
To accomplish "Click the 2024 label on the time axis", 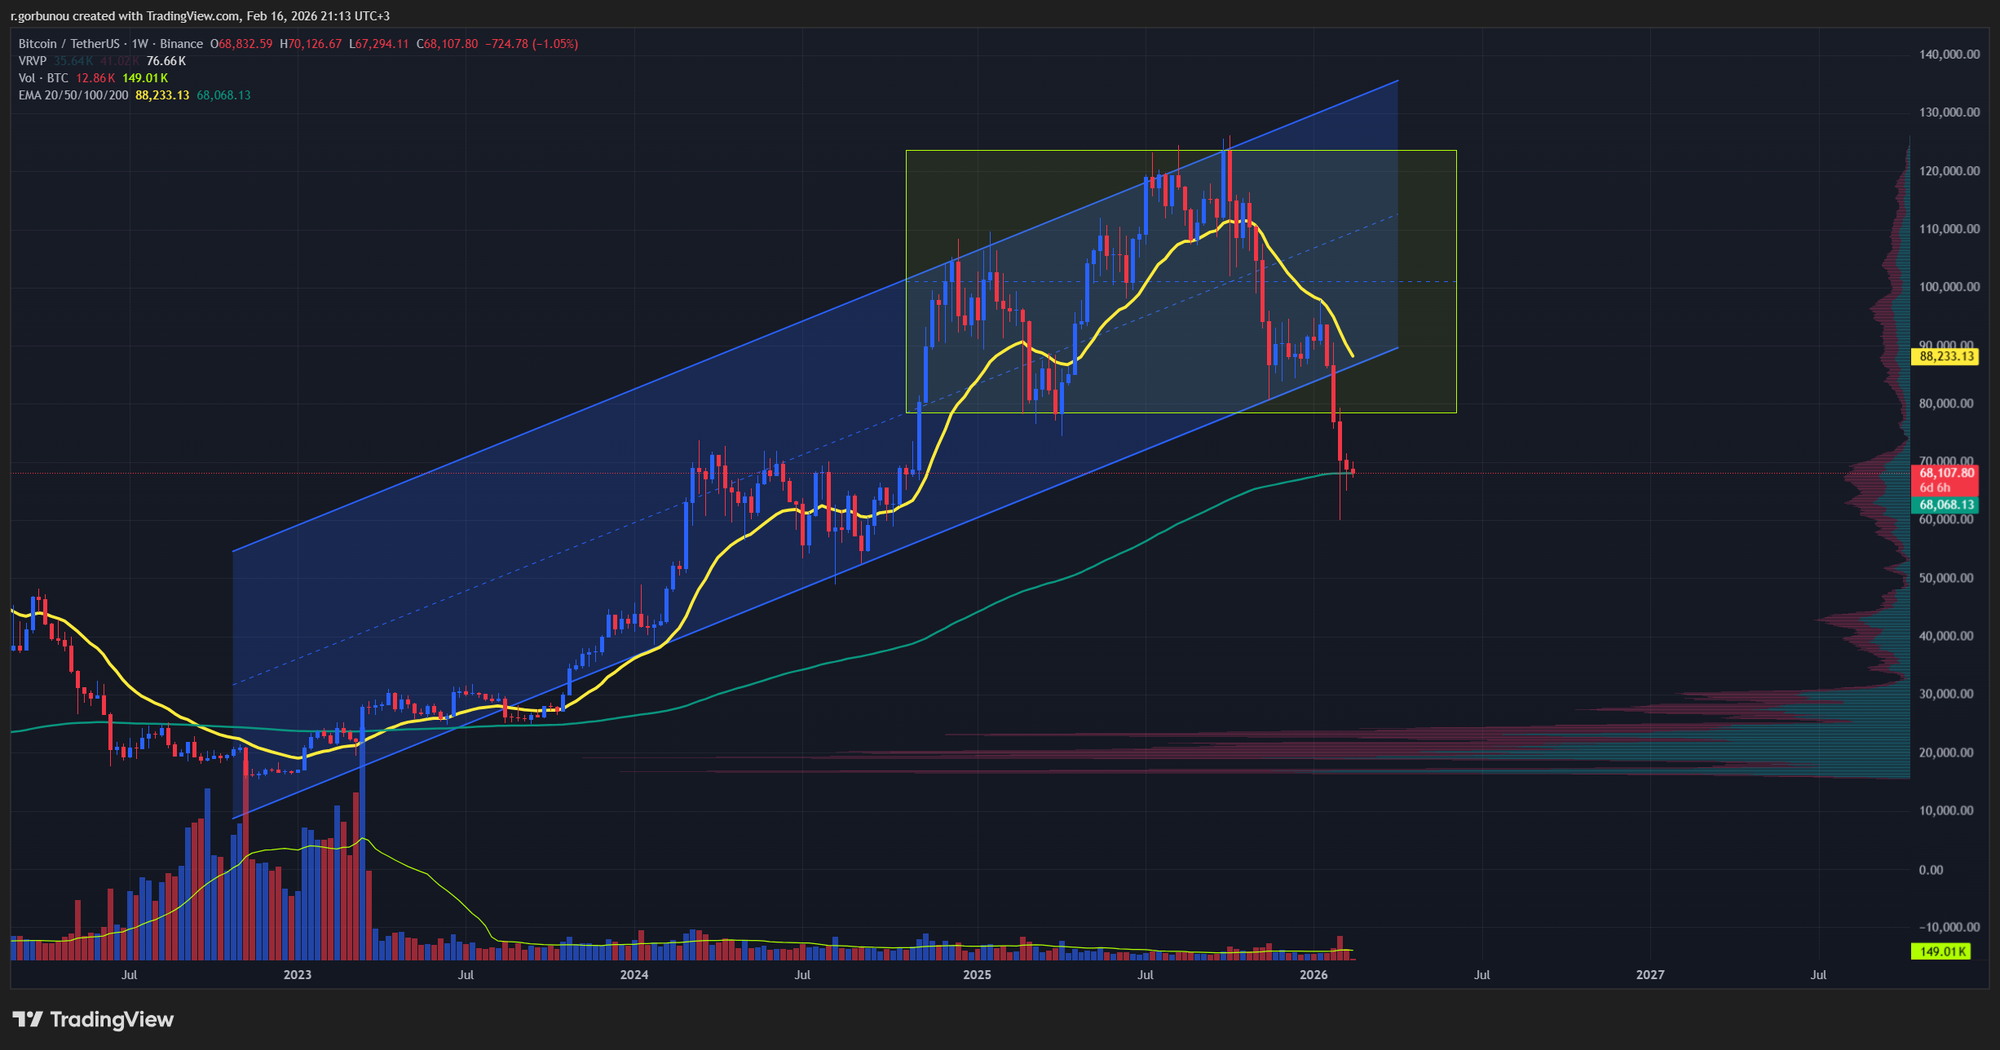I will click(x=634, y=975).
